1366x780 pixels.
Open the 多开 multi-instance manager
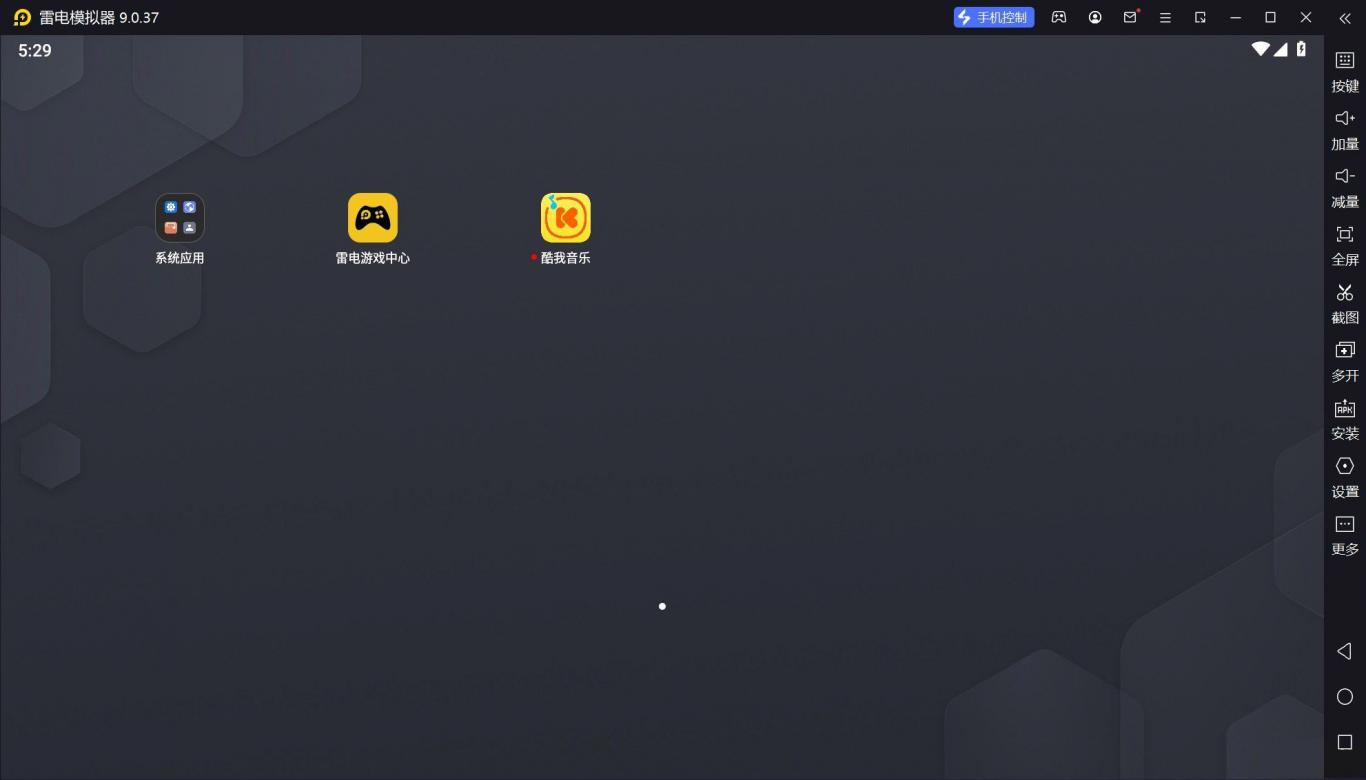(x=1345, y=361)
